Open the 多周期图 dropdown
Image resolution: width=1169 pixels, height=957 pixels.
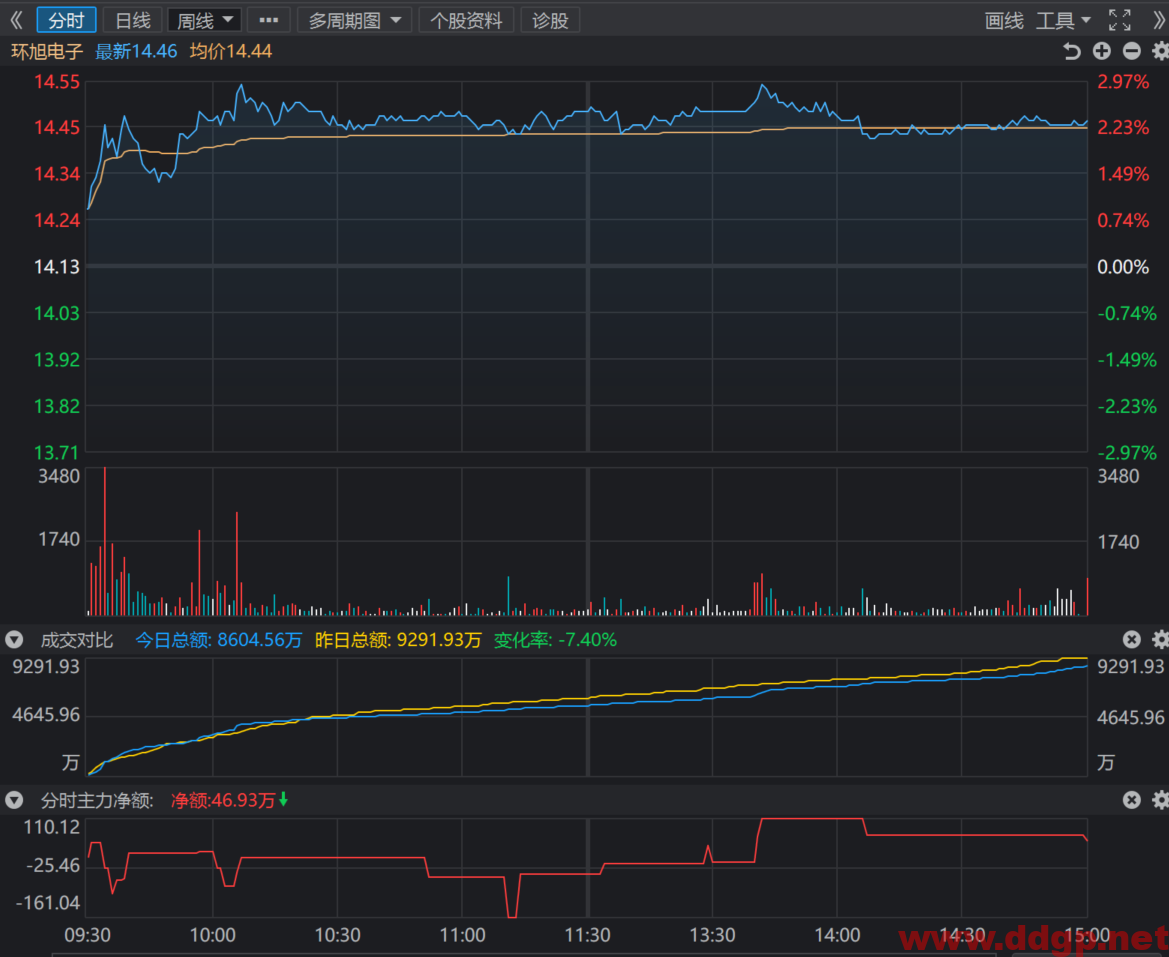[x=354, y=20]
